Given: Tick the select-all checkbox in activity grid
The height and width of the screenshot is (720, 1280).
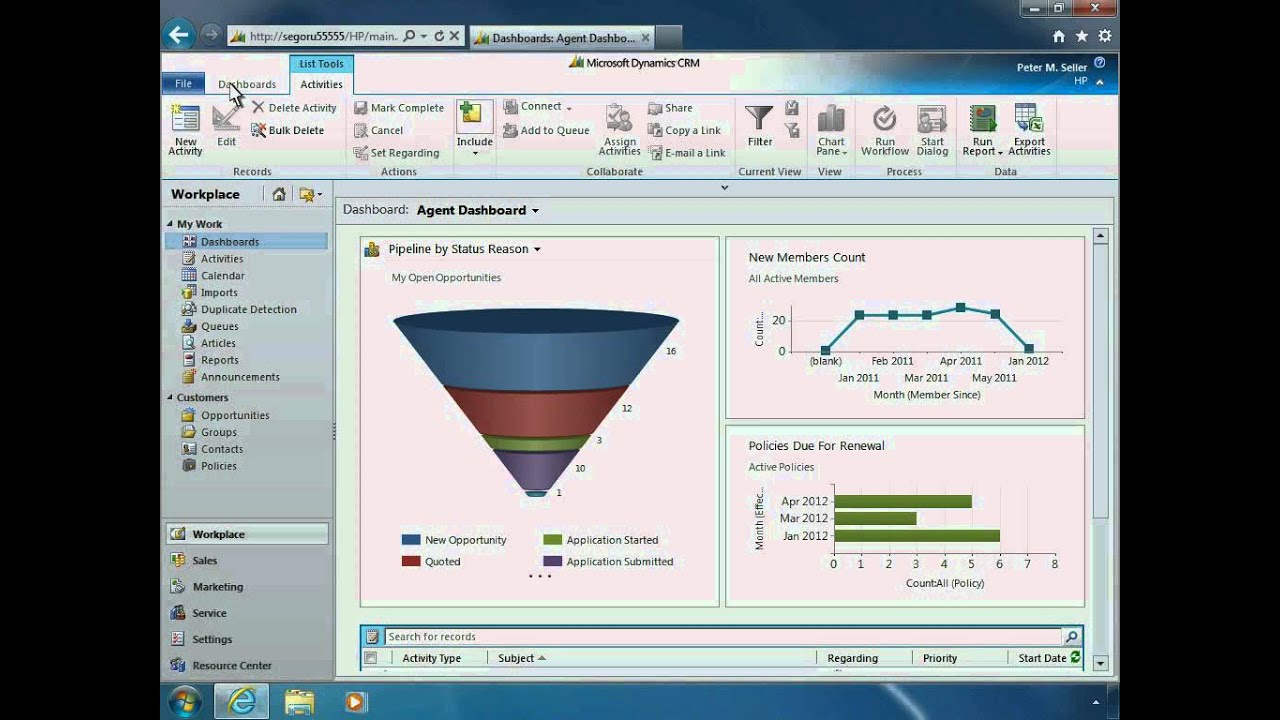Looking at the screenshot, I should (x=371, y=658).
